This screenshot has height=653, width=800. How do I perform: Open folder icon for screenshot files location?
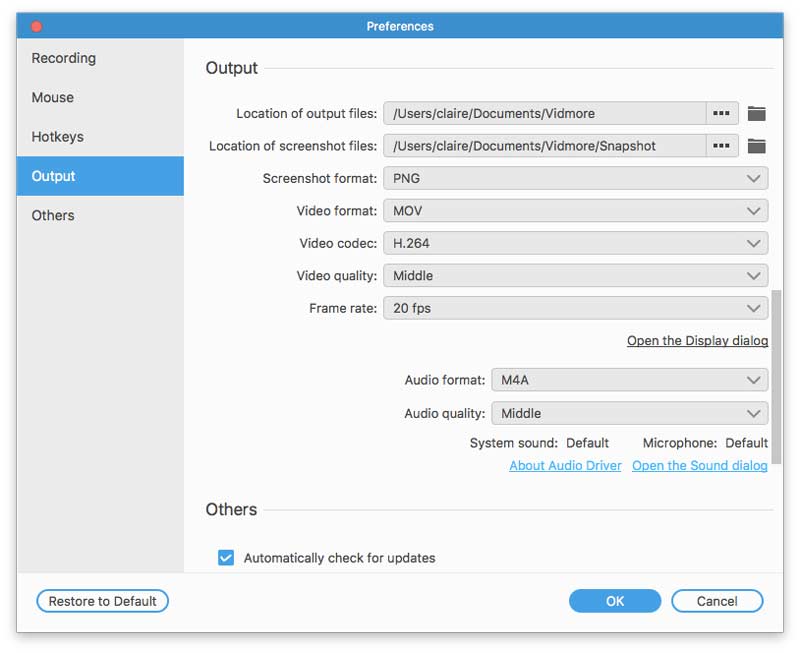point(757,146)
